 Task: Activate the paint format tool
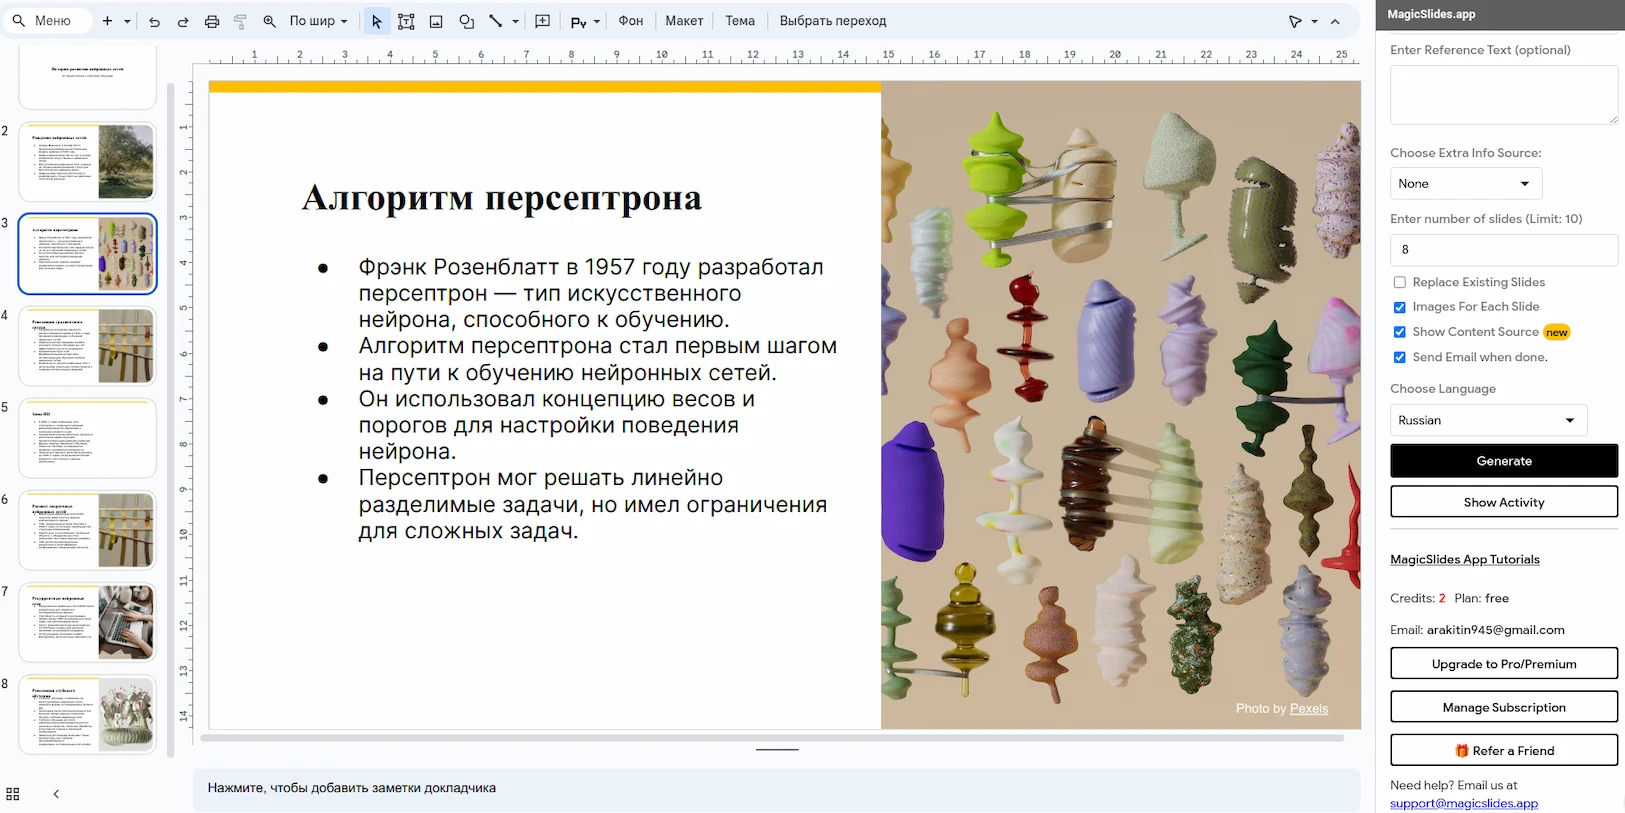click(x=240, y=21)
